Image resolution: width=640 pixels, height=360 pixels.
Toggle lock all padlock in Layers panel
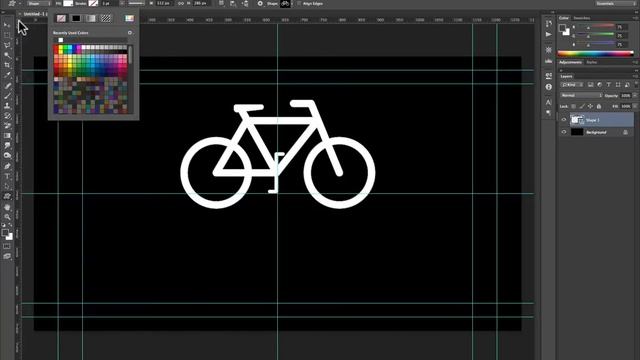[599, 106]
